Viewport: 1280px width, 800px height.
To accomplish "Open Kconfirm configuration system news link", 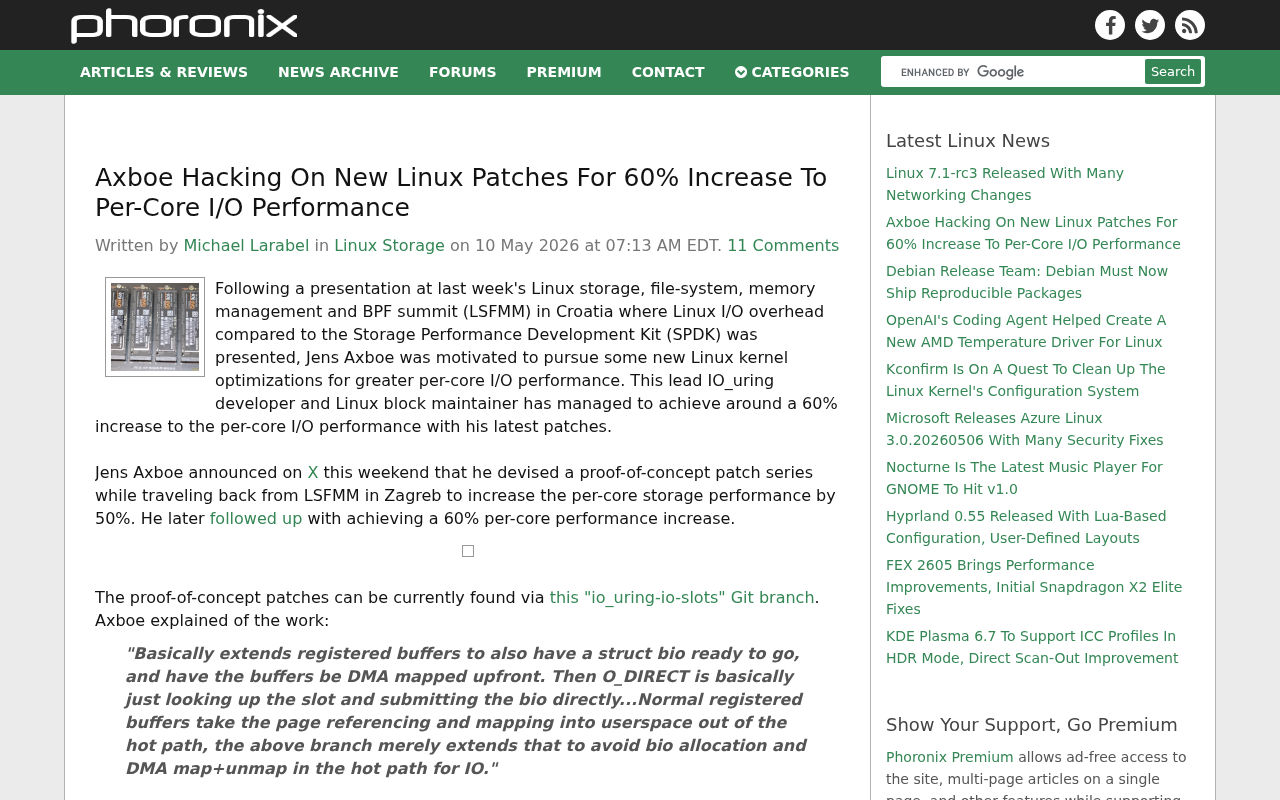I will [x=1026, y=380].
